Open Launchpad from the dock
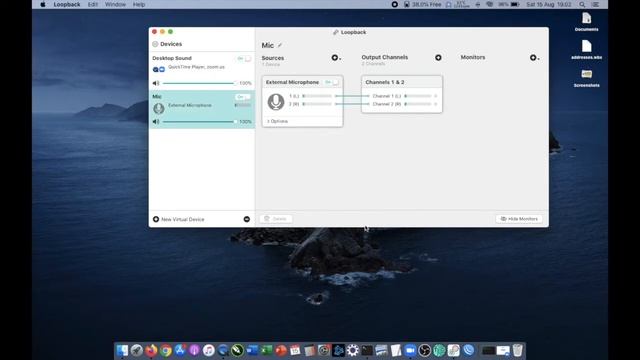This screenshot has height=360, width=640. [x=137, y=350]
